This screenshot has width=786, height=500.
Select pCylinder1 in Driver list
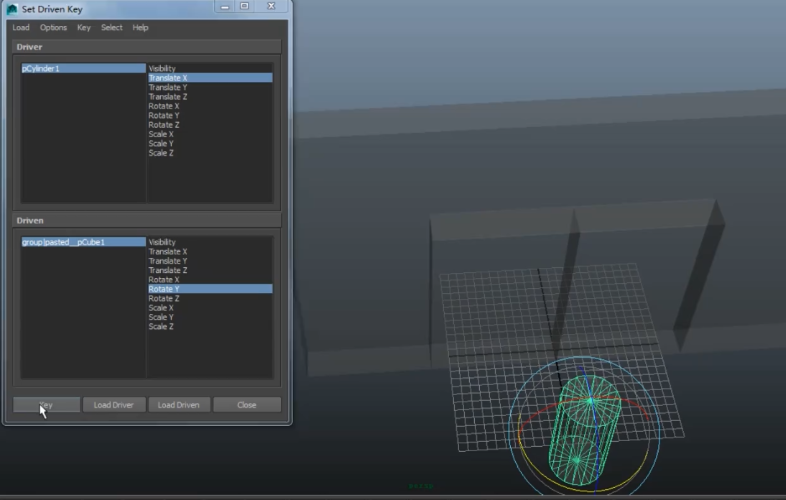(83, 68)
